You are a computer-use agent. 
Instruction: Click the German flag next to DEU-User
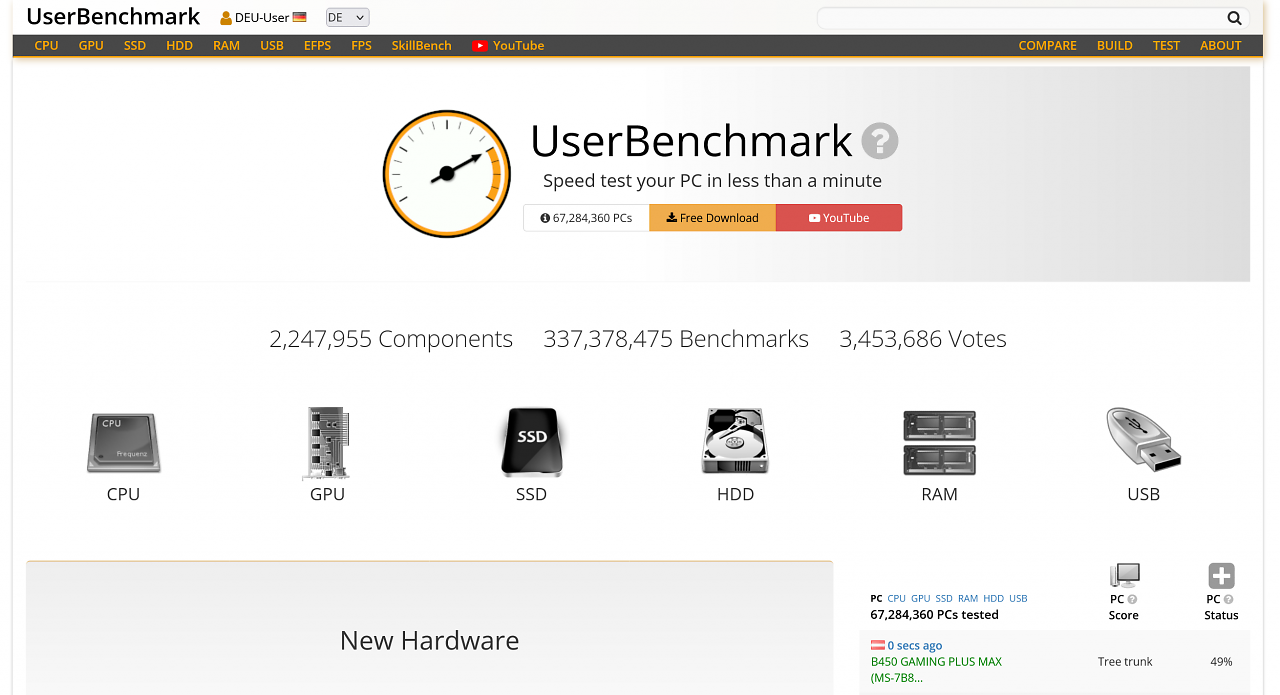point(299,17)
